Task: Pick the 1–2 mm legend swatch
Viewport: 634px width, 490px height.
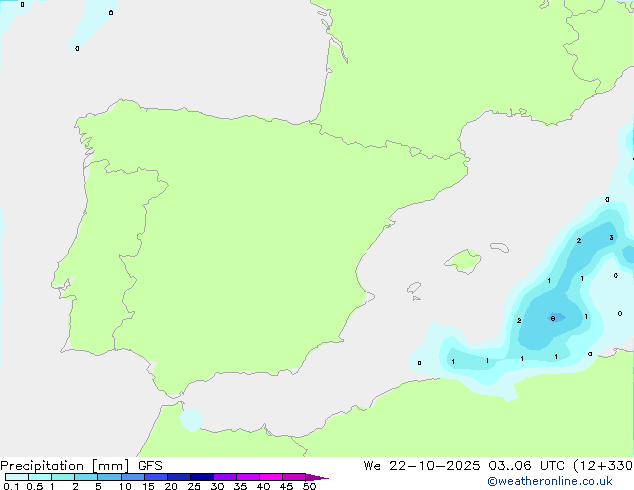Action: point(63,477)
